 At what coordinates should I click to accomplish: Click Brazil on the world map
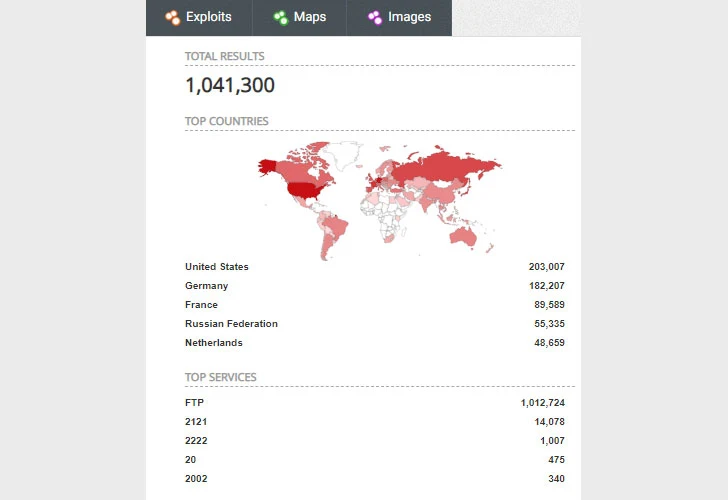(x=337, y=228)
